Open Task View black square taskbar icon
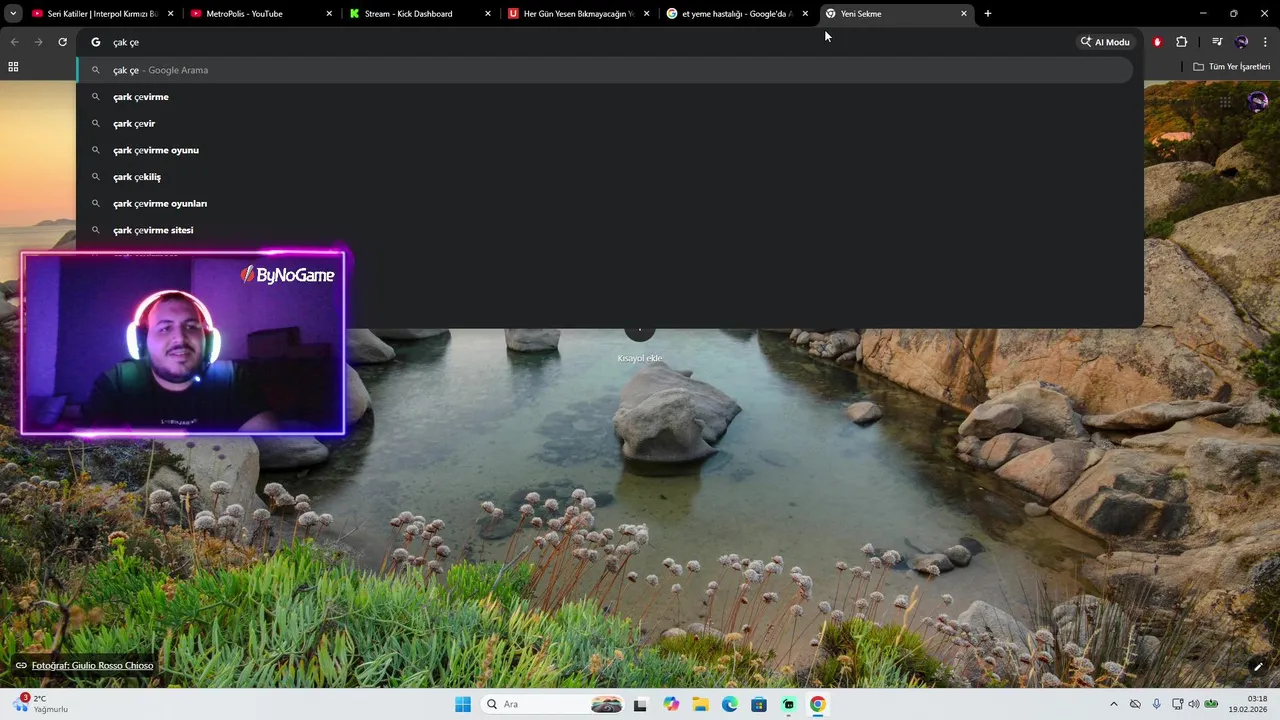The image size is (1280, 720). [x=640, y=704]
